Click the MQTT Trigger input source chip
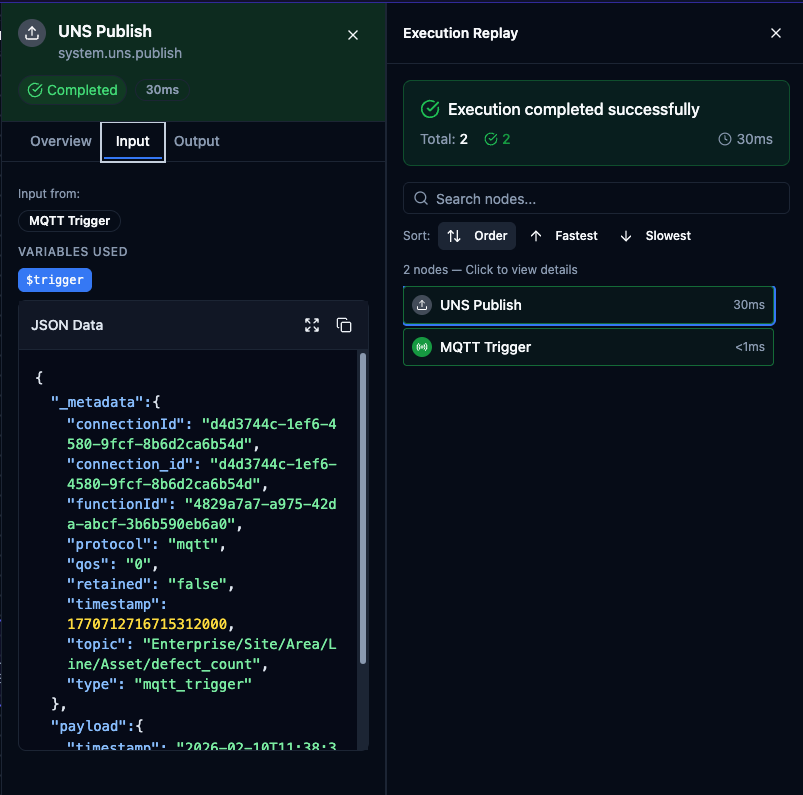 [x=69, y=220]
